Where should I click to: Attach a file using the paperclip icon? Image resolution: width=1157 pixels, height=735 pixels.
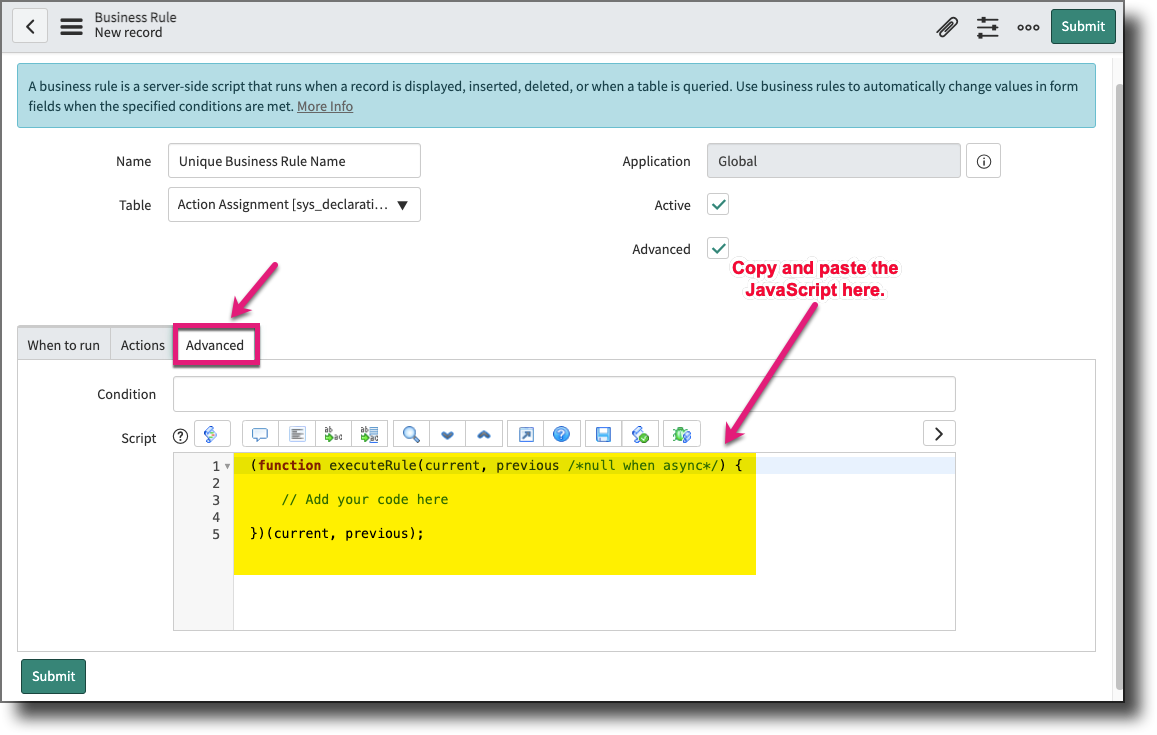tap(947, 27)
